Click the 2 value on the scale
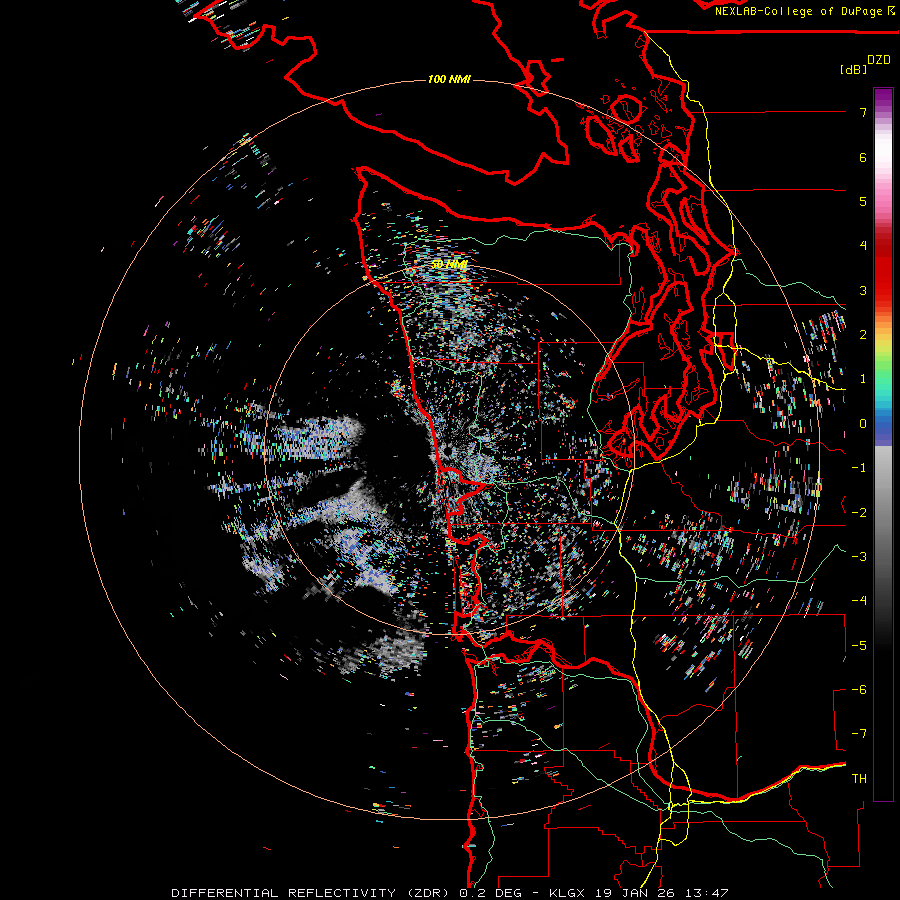This screenshot has width=900, height=900. coord(863,335)
